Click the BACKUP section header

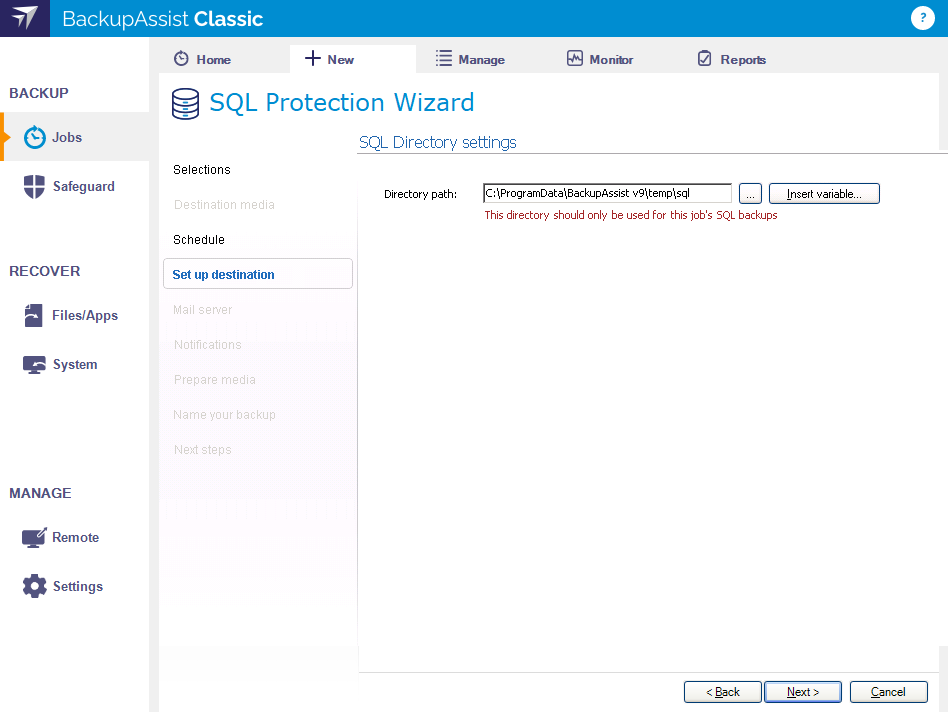click(x=39, y=93)
